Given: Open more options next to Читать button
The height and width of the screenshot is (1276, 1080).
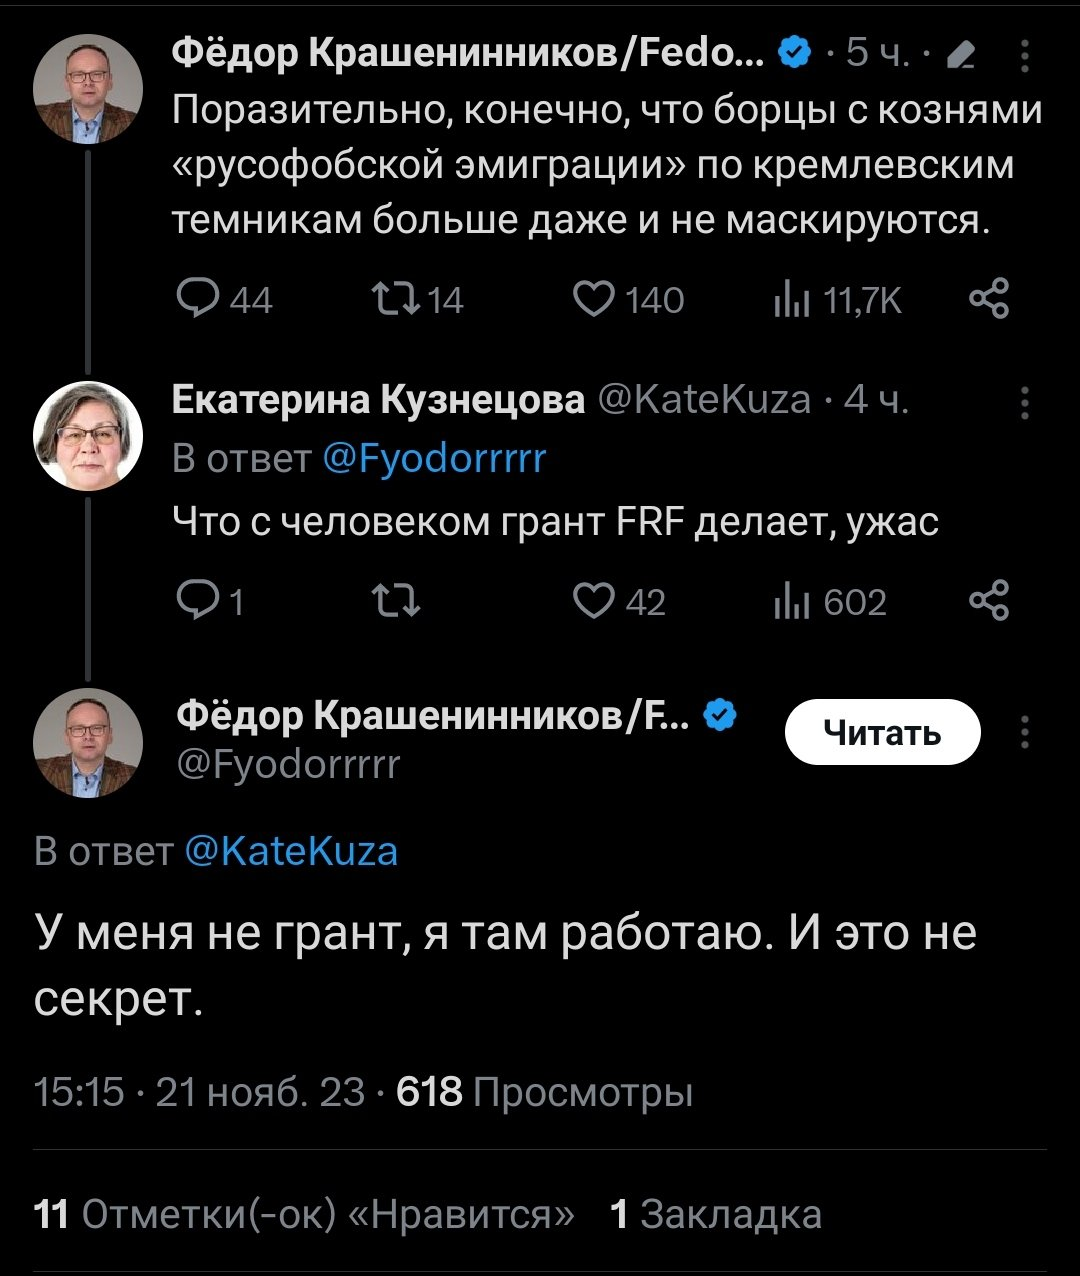Looking at the screenshot, I should tap(1025, 733).
